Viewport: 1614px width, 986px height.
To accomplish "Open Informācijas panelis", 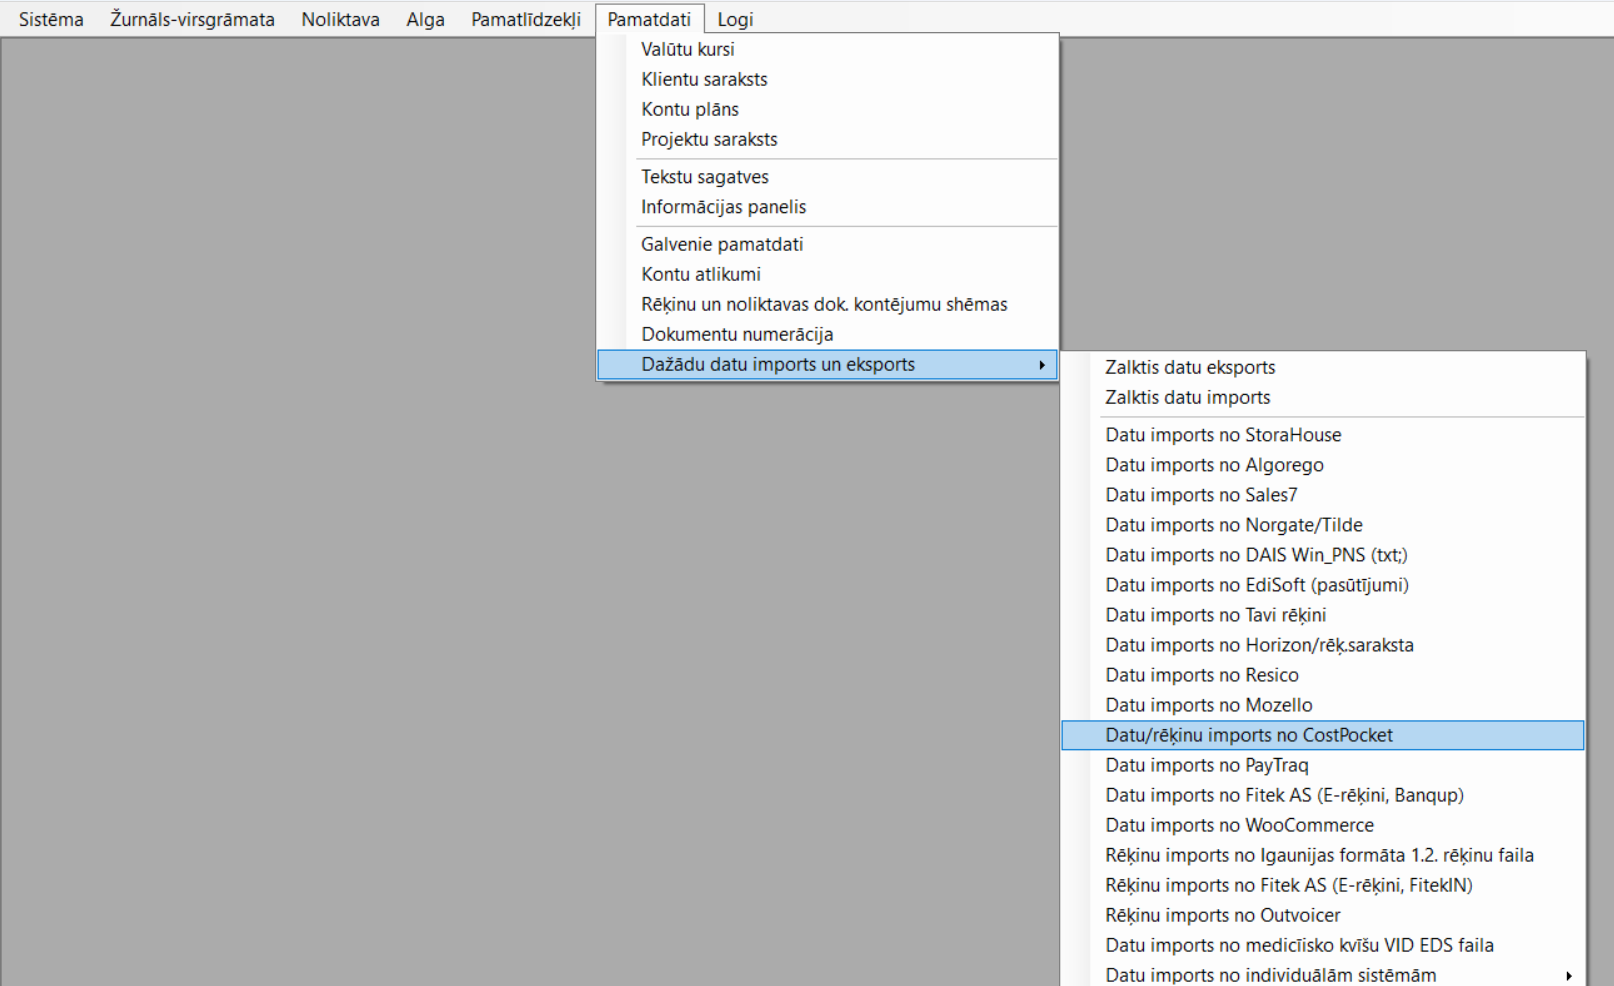I will point(827,207).
